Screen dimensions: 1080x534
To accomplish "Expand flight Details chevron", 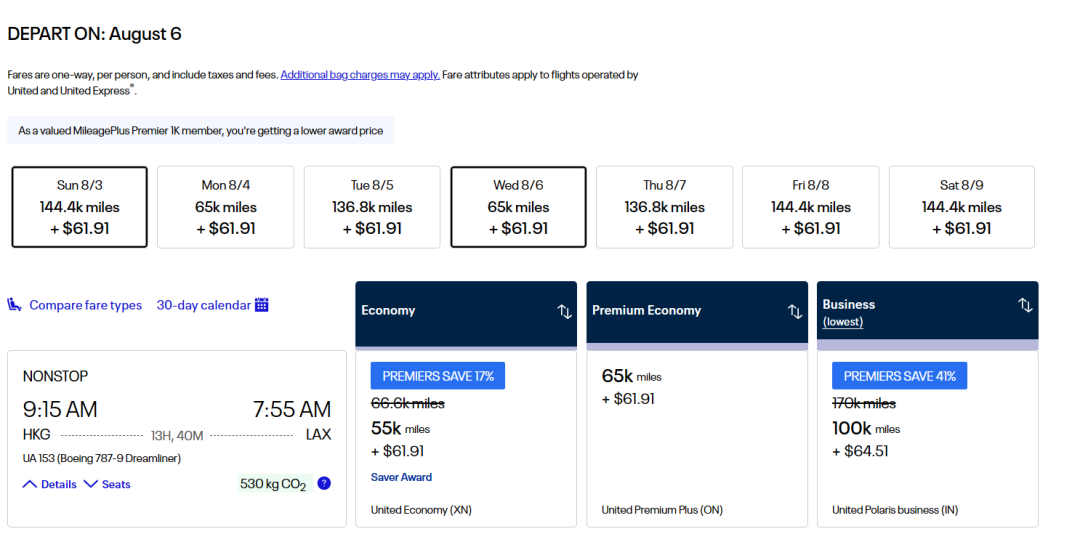I will tap(30, 484).
